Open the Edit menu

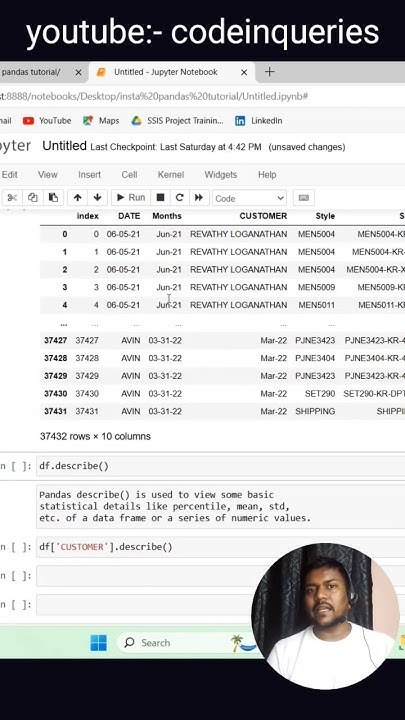pyautogui.click(x=10, y=174)
